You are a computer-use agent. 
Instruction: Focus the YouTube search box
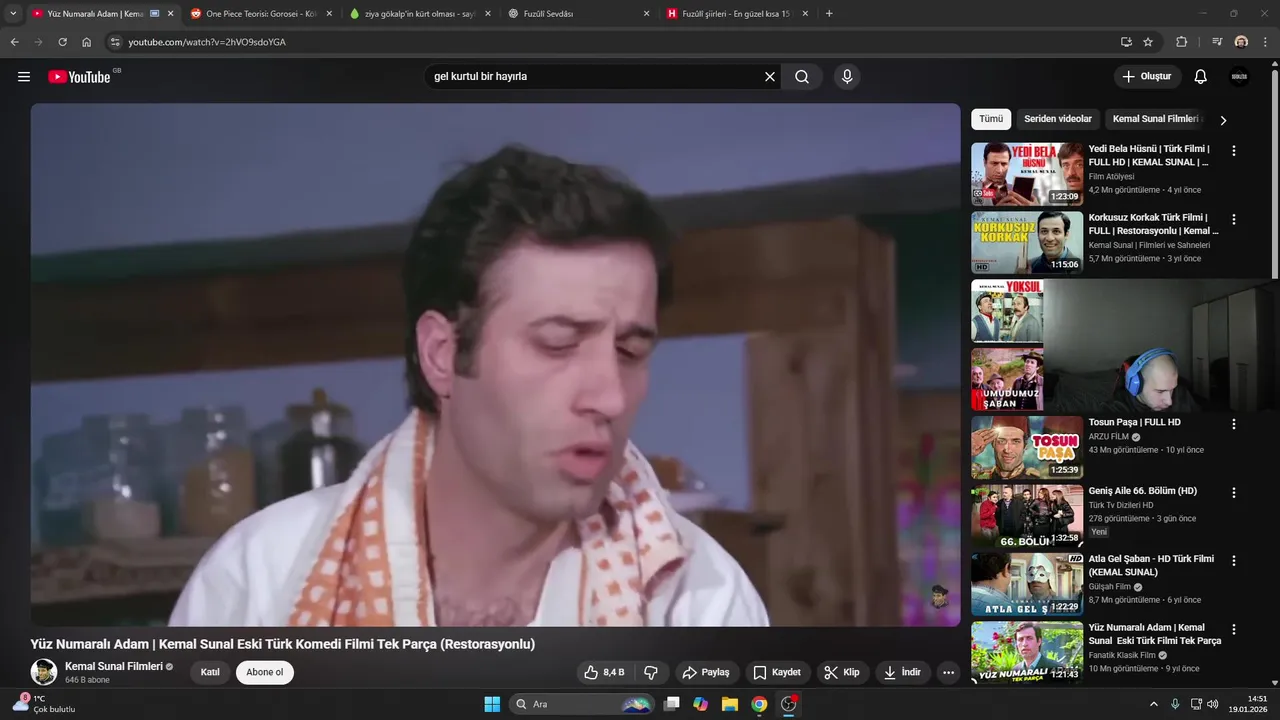coord(595,77)
